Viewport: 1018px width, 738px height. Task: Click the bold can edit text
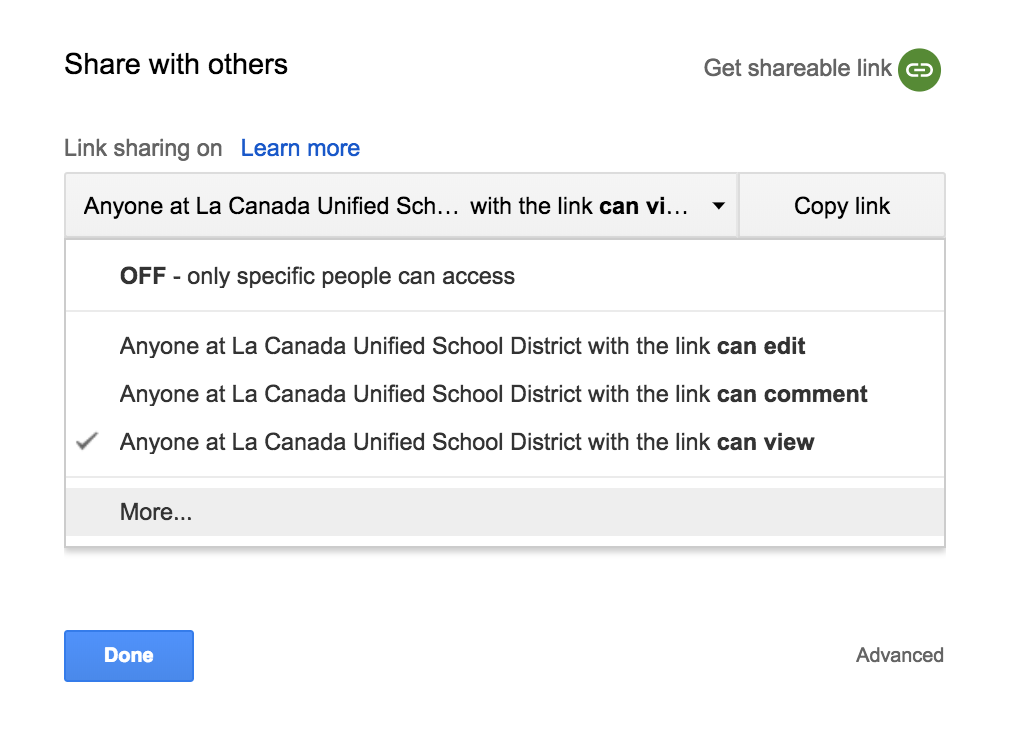761,346
